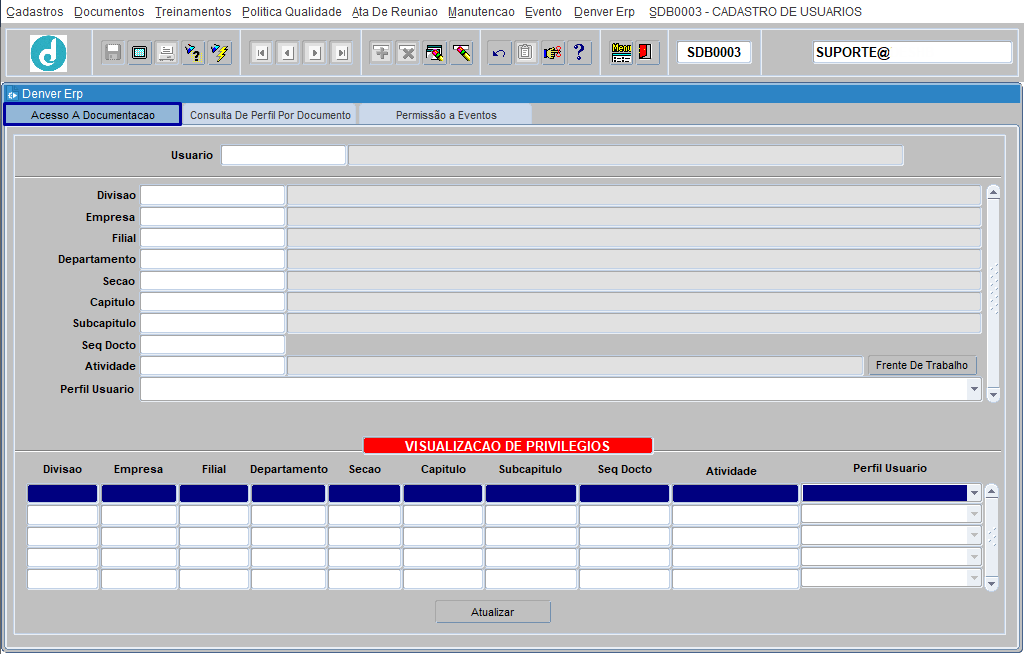Click the Denver 'd' logo icon
Image resolution: width=1024 pixels, height=654 pixels.
pos(48,53)
